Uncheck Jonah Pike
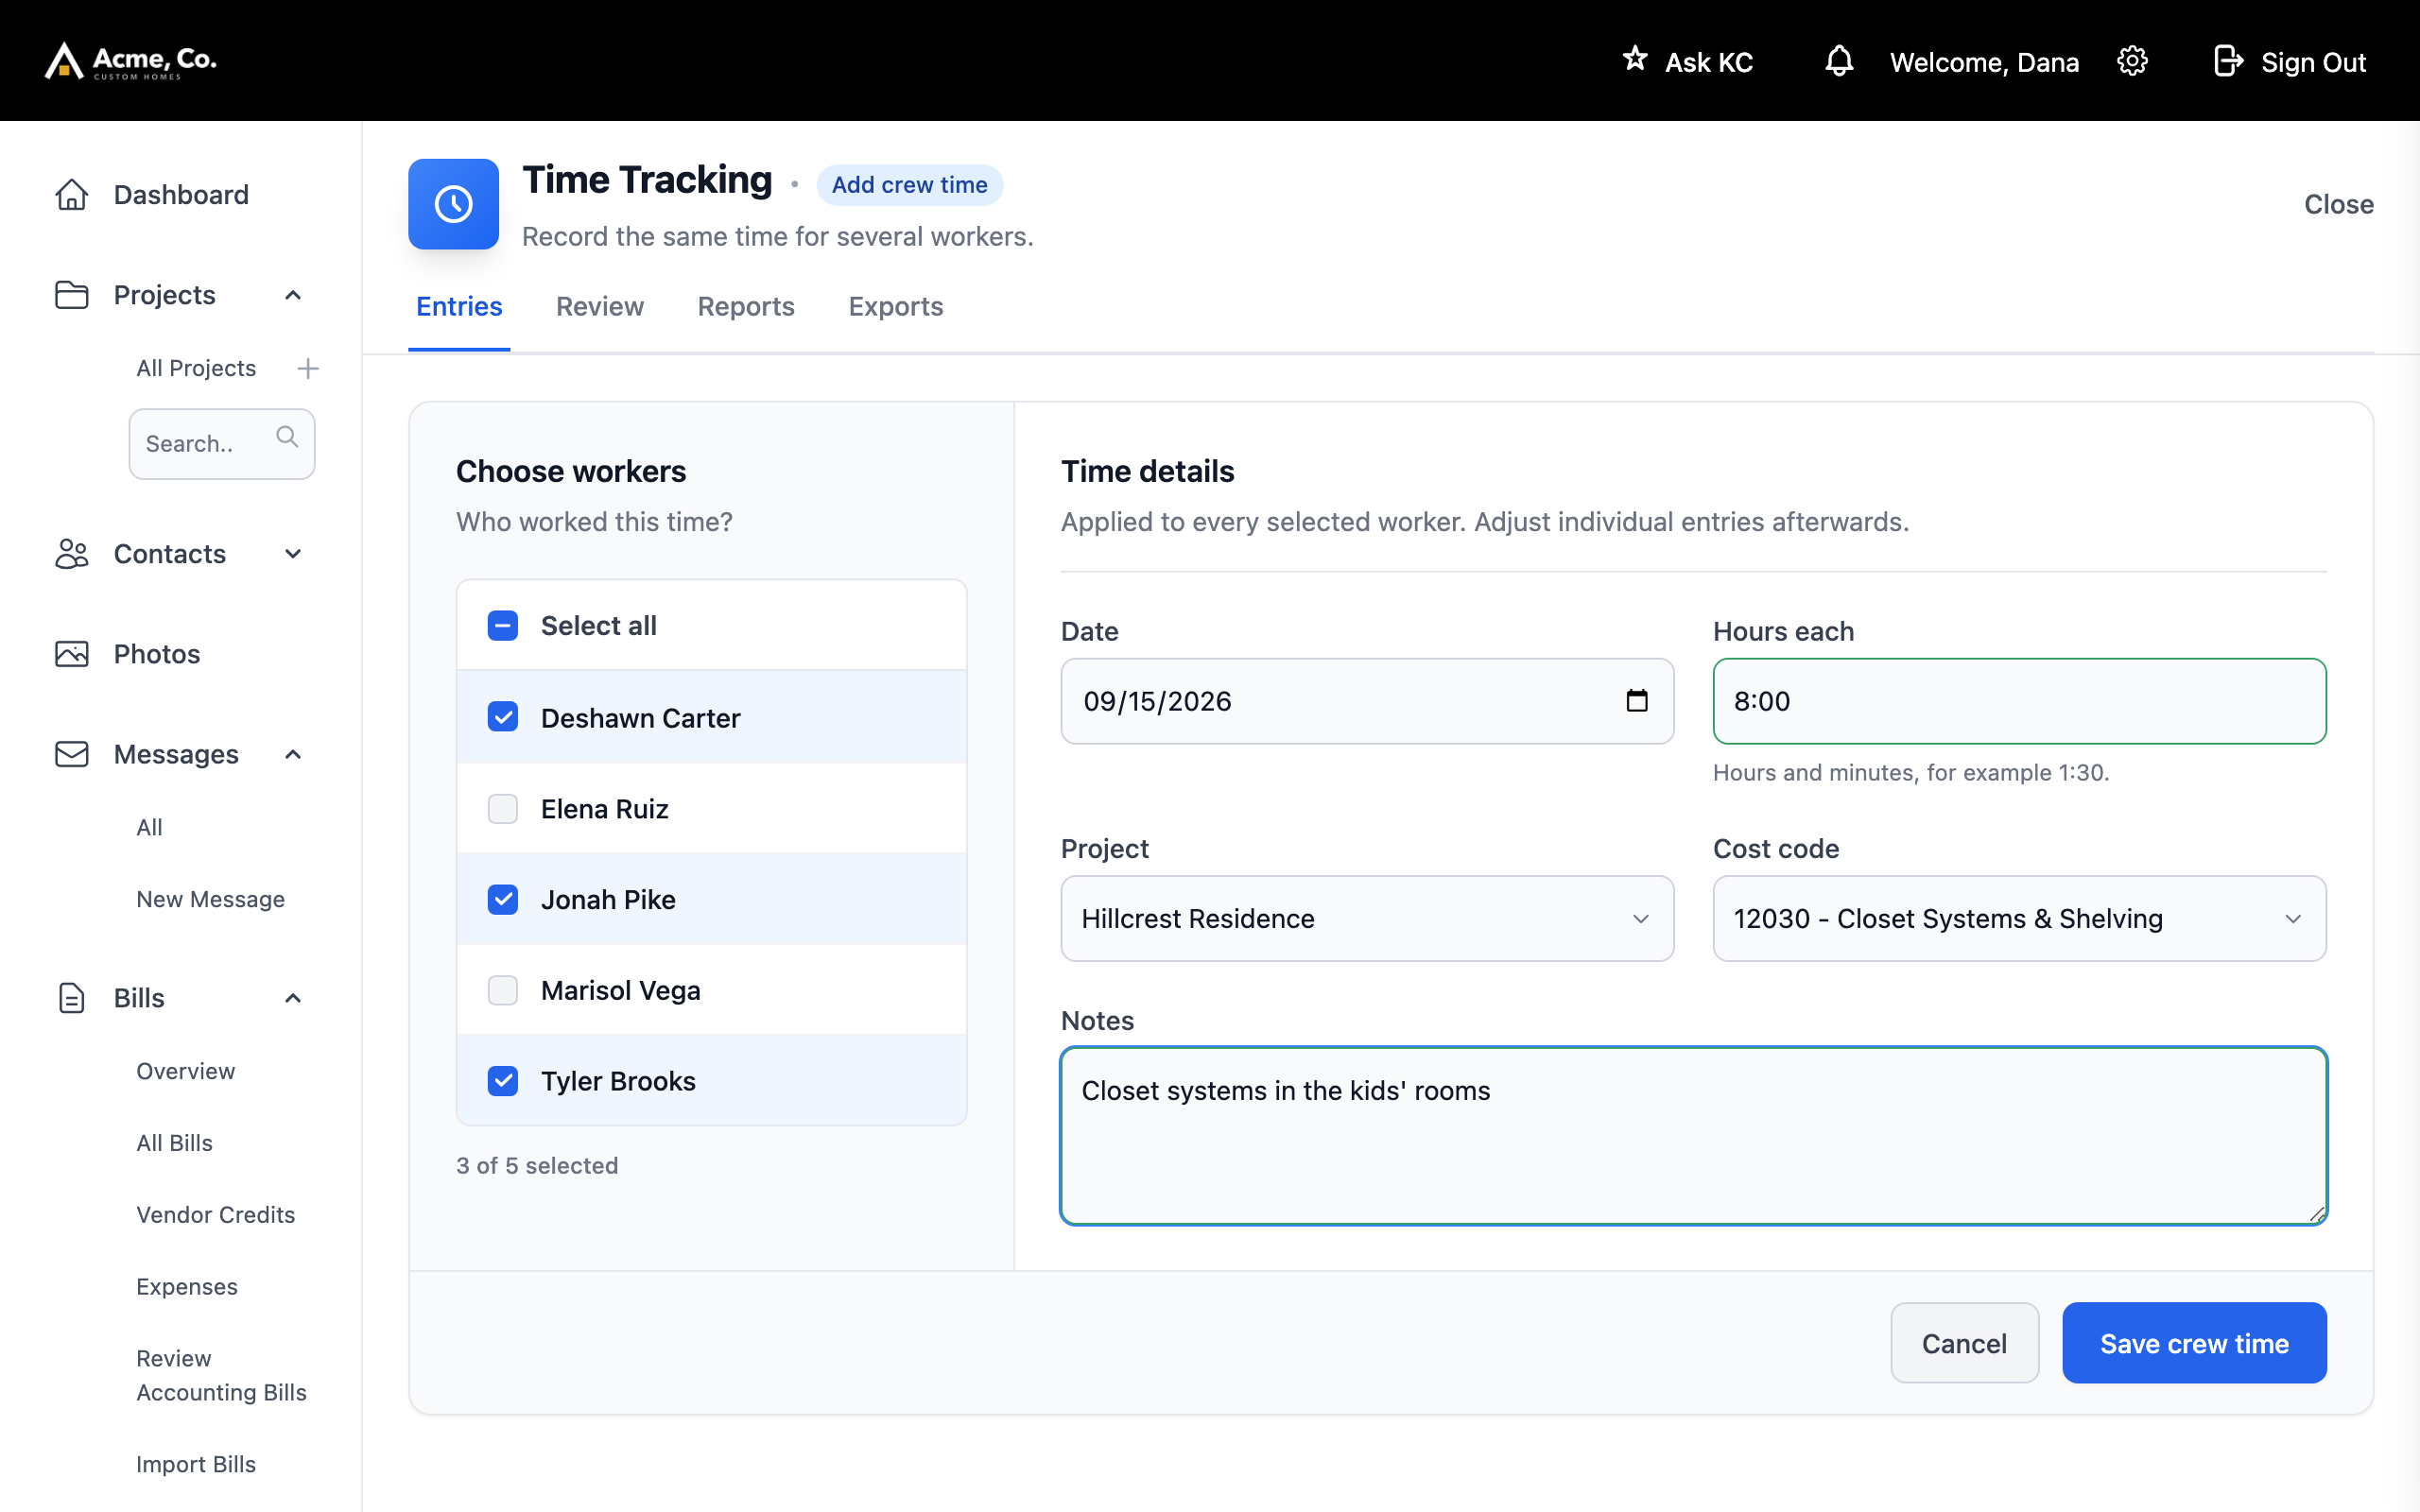Viewport: 2420px width, 1512px height. click(x=502, y=899)
